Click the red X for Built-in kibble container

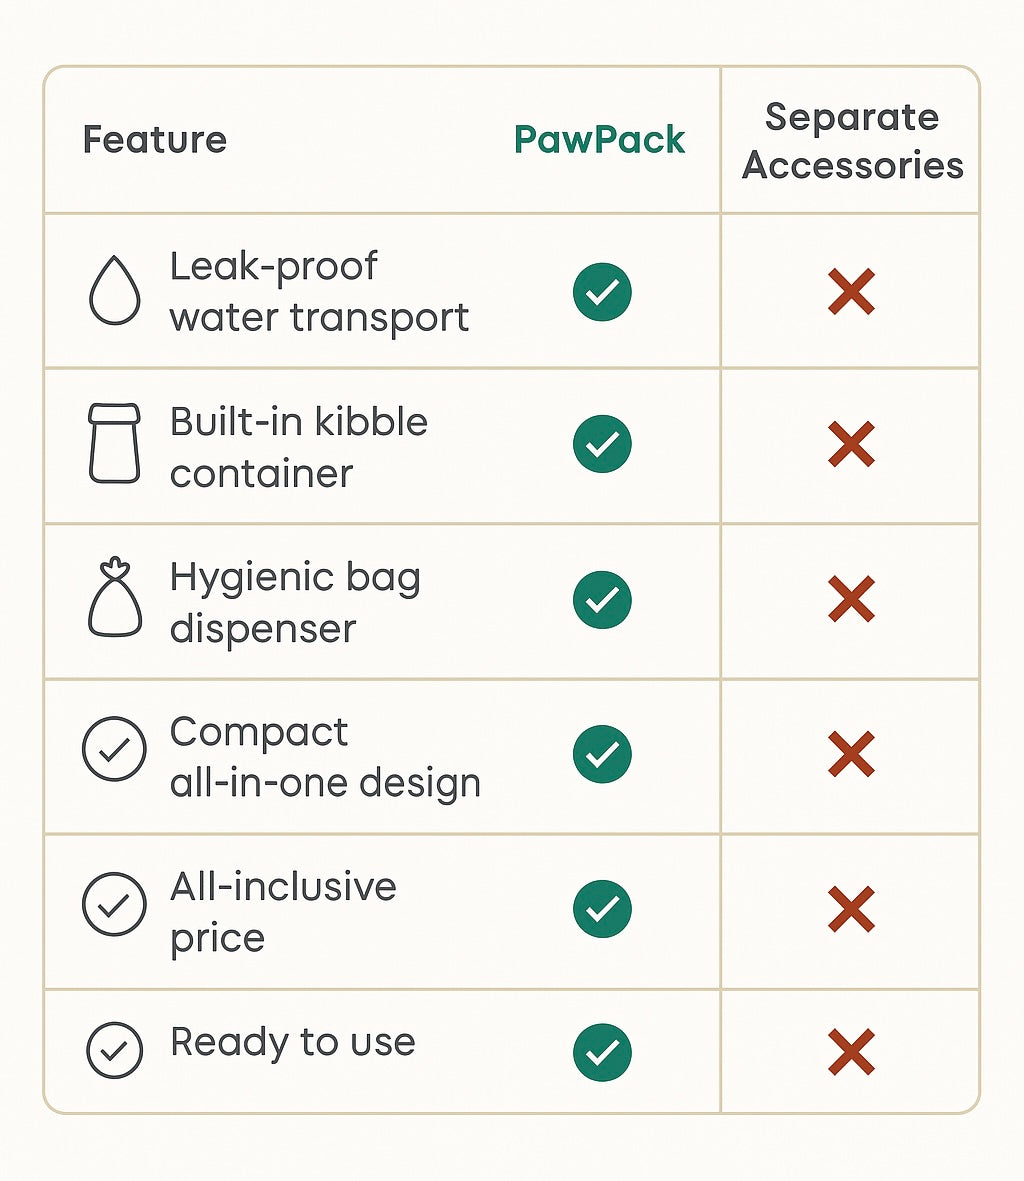(851, 444)
